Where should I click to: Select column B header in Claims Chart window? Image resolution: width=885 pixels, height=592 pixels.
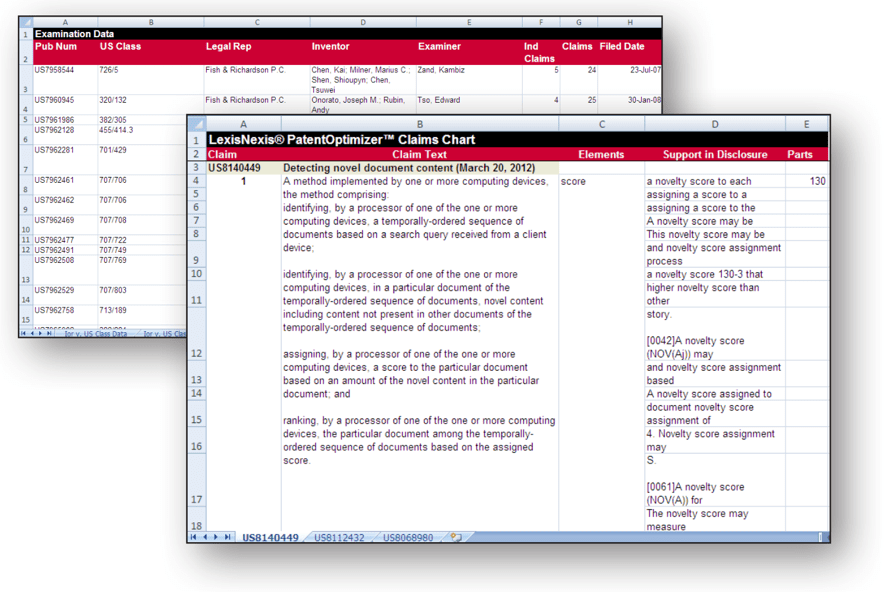point(419,124)
